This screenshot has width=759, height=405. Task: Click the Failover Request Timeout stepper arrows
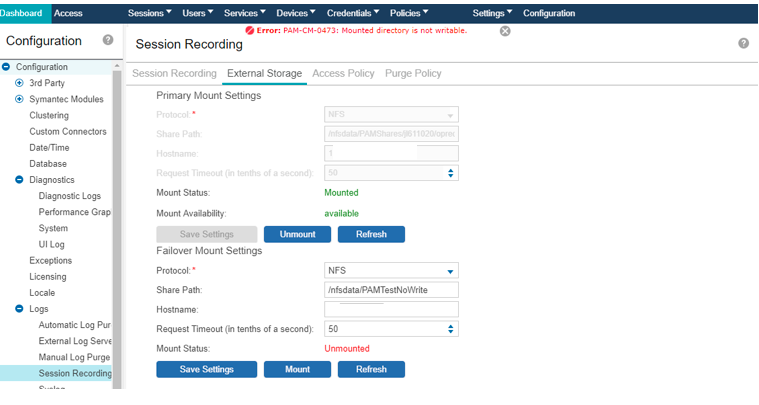[451, 328]
